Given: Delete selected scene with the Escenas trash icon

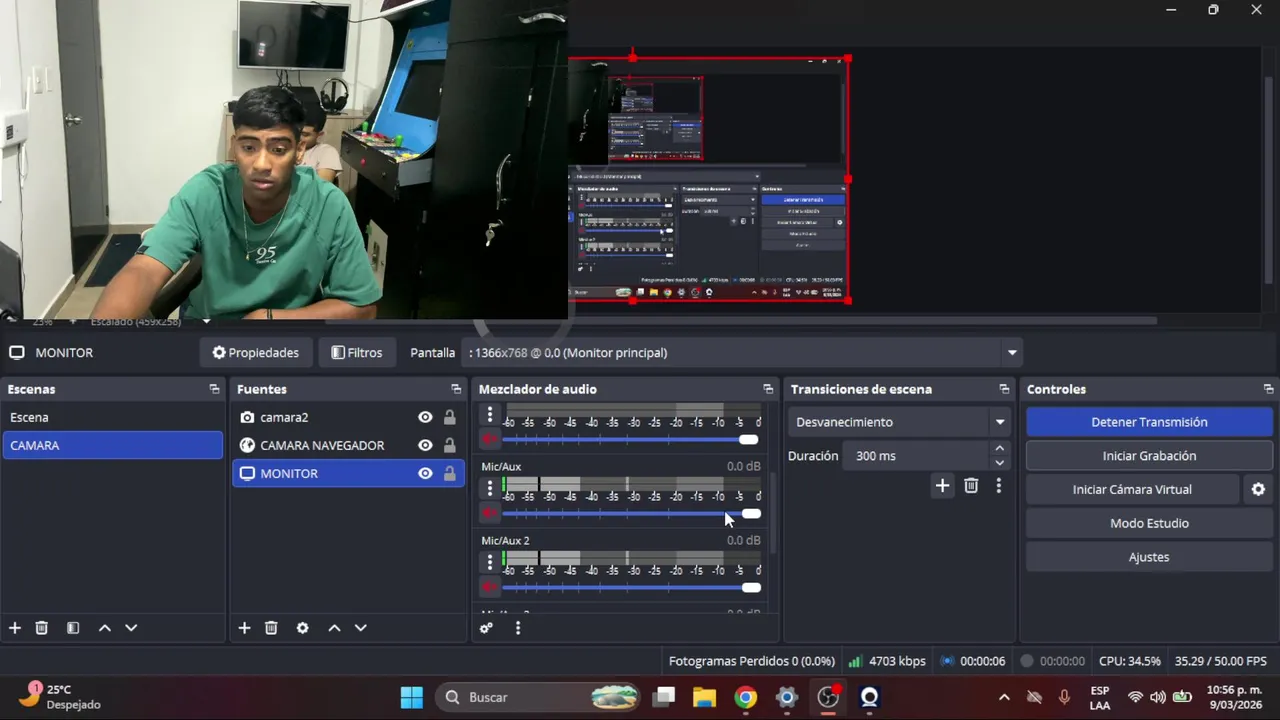Looking at the screenshot, I should point(42,628).
